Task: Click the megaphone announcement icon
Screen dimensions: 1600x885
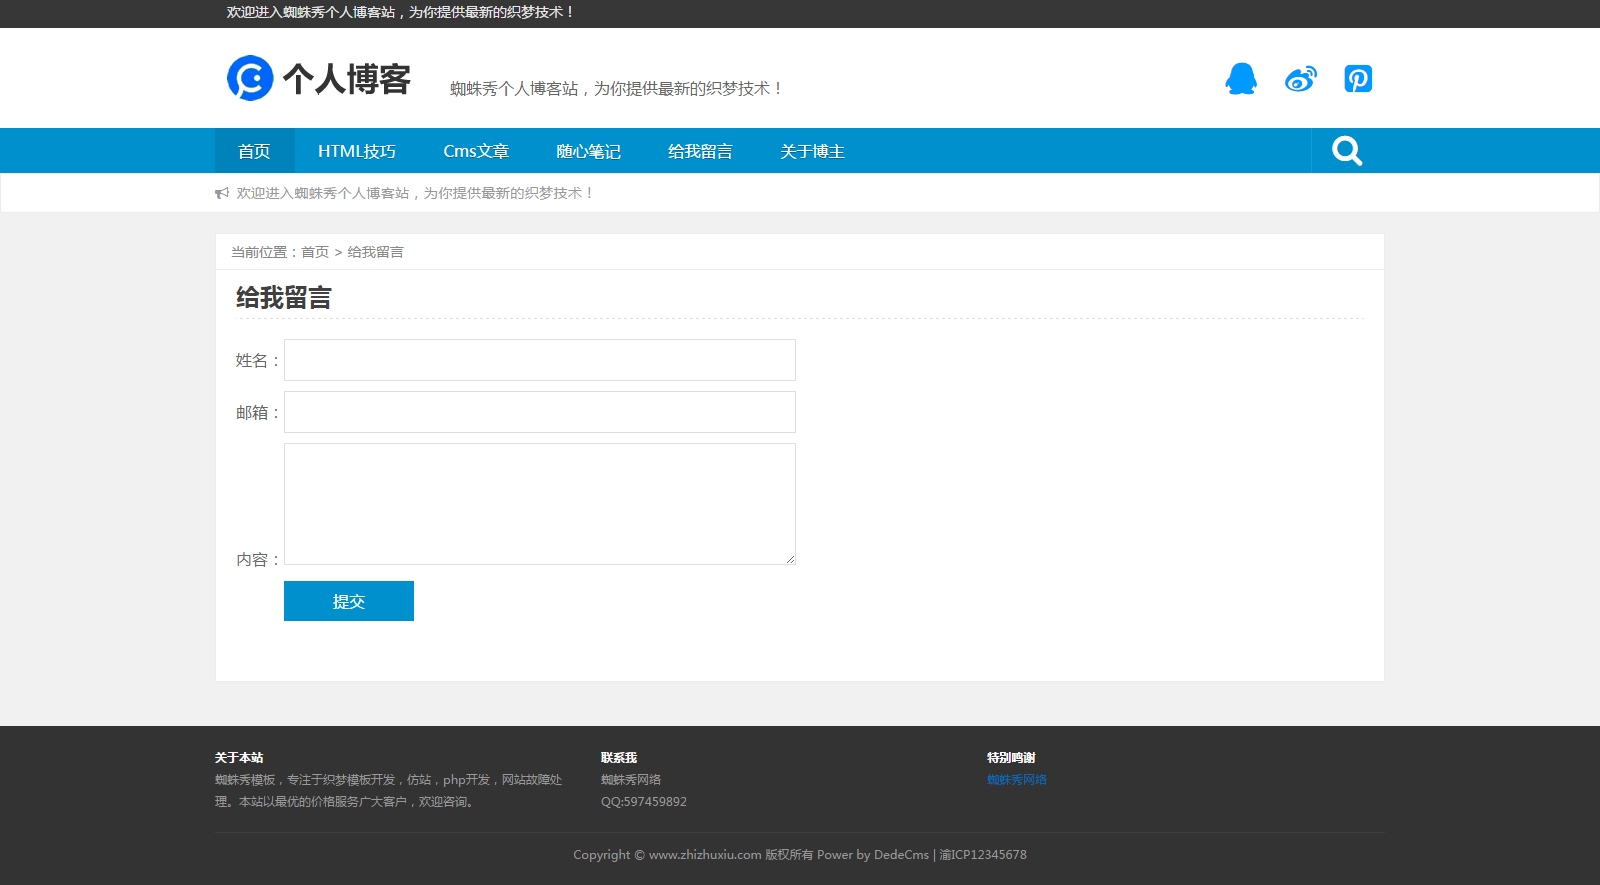Action: click(x=222, y=193)
